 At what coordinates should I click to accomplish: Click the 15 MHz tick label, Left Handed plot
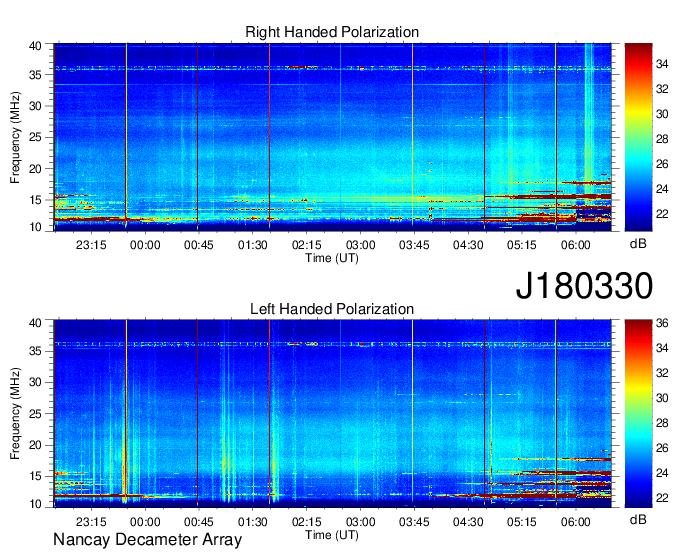pos(36,477)
